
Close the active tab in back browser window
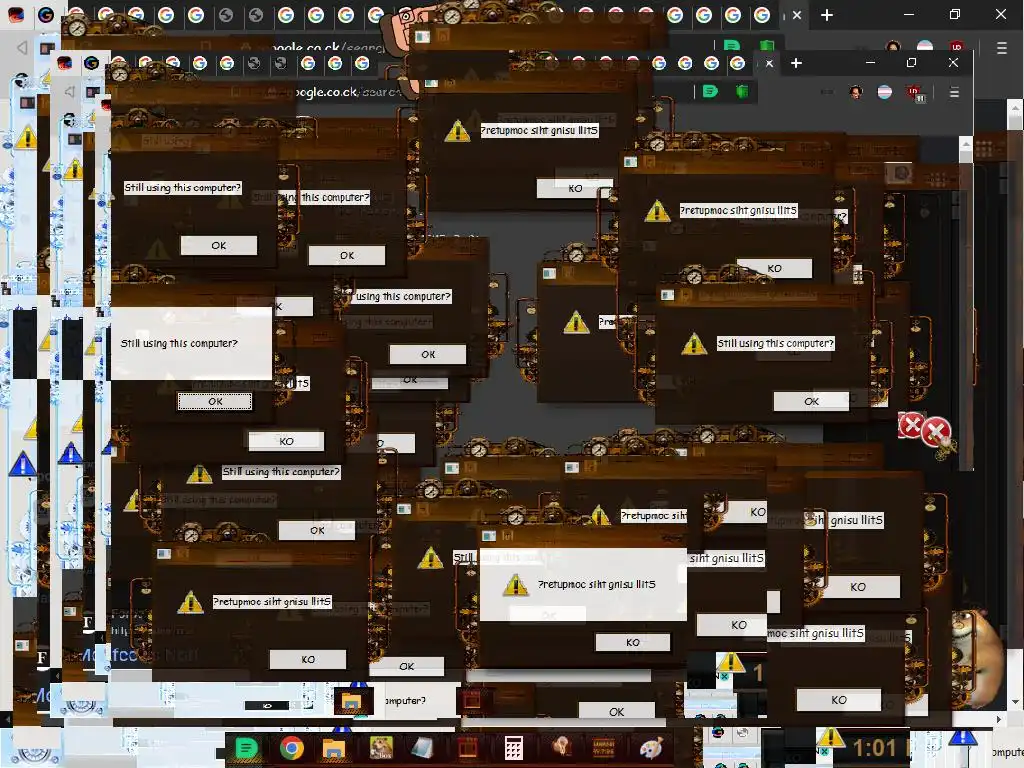(x=797, y=14)
